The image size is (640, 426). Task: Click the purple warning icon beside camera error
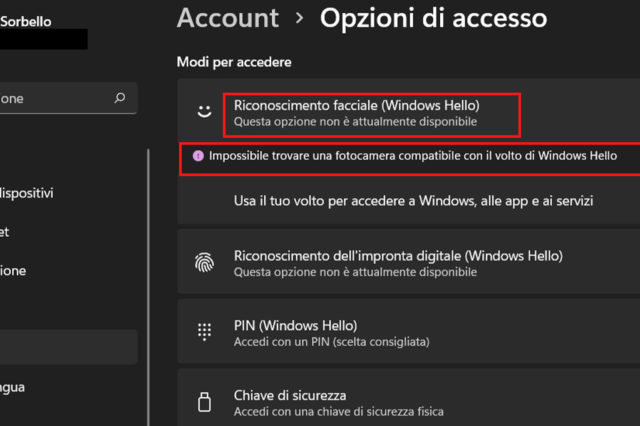pos(198,156)
